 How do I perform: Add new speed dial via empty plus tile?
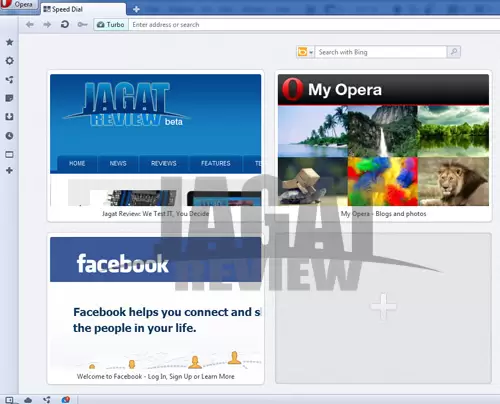383,308
